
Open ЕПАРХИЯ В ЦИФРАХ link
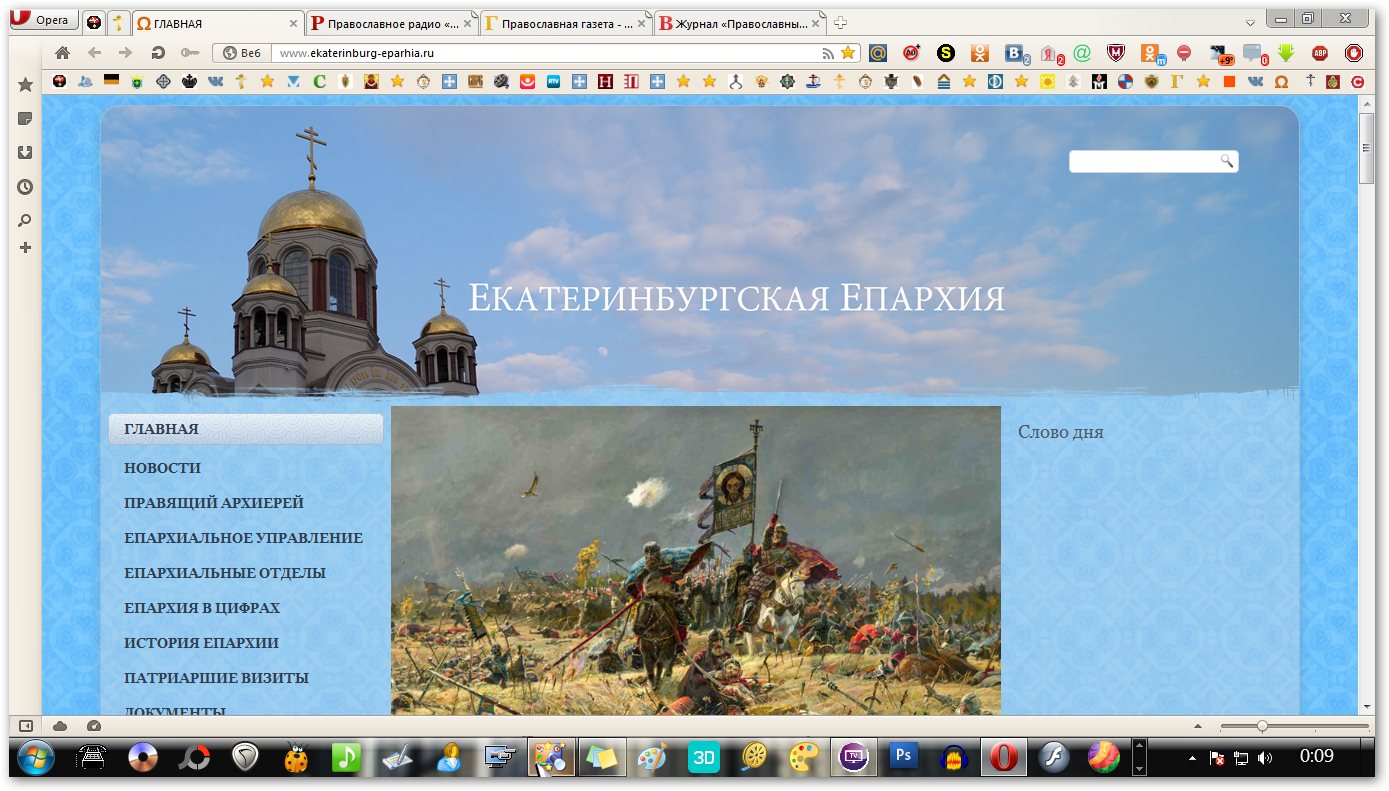click(202, 608)
